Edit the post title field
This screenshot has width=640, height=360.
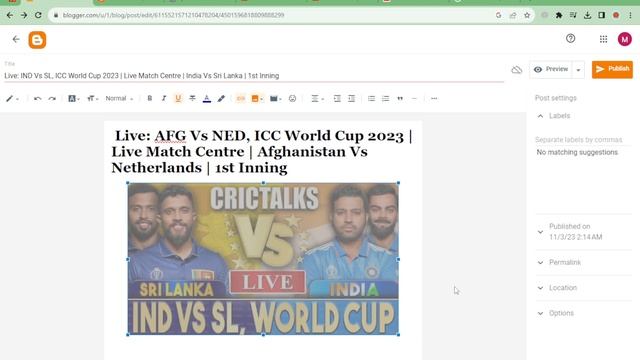point(254,76)
